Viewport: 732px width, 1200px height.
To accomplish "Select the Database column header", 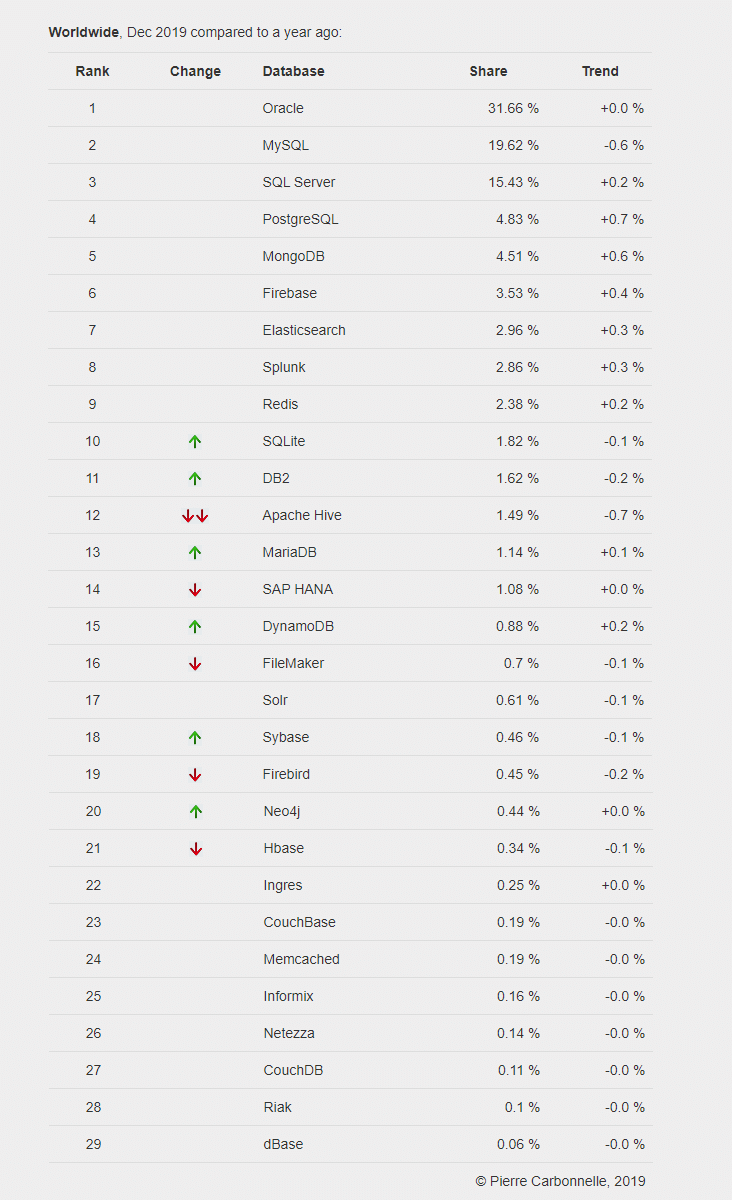I will pyautogui.click(x=293, y=71).
